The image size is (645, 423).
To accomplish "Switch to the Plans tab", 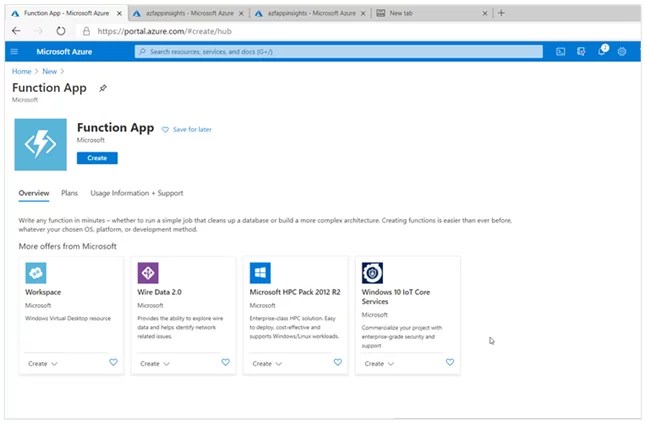I will (x=69, y=193).
